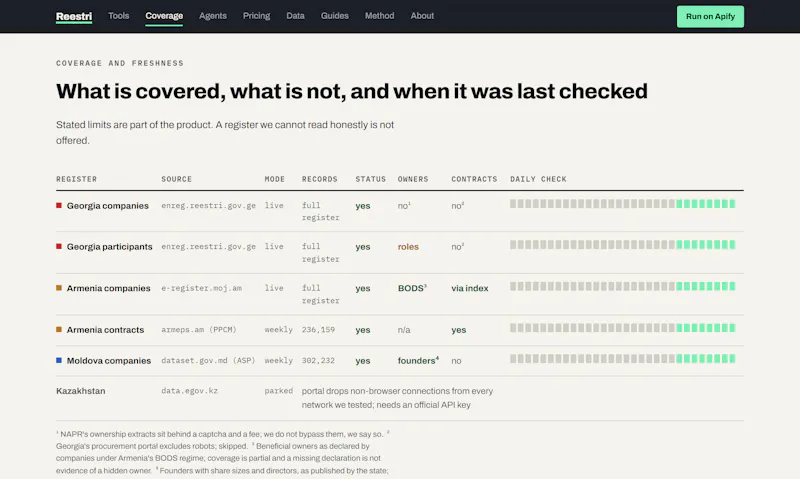This screenshot has height=479, width=800.
Task: Open the Guides navigation item
Action: 335,16
